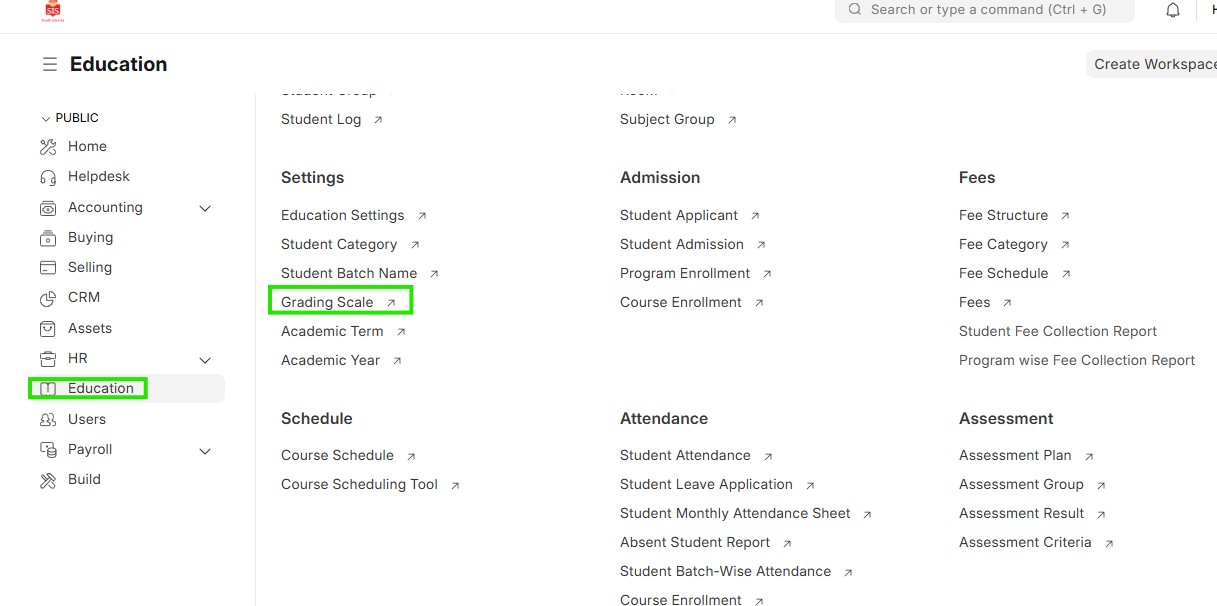Click the notification bell icon
The height and width of the screenshot is (606, 1217).
[x=1173, y=10]
